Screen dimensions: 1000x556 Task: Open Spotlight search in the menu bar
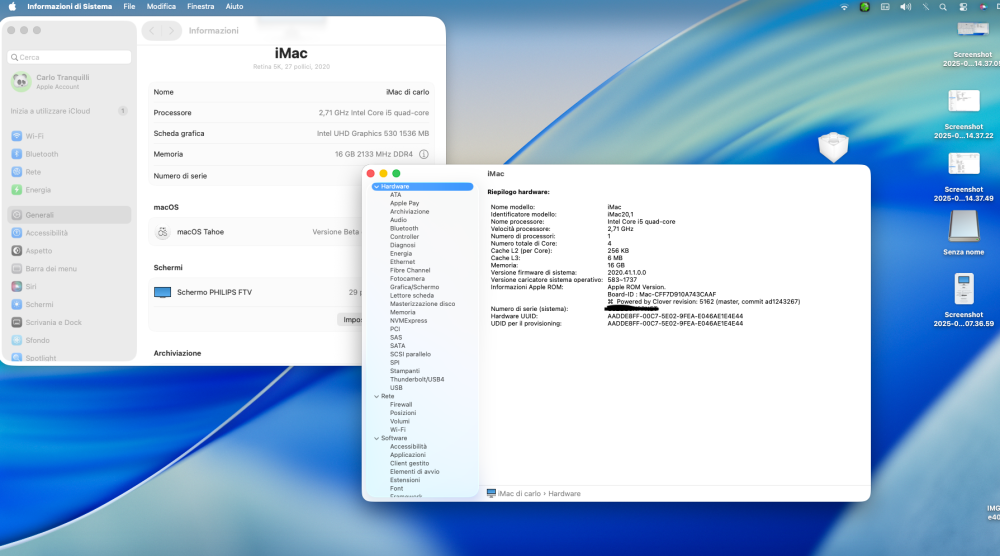943,7
